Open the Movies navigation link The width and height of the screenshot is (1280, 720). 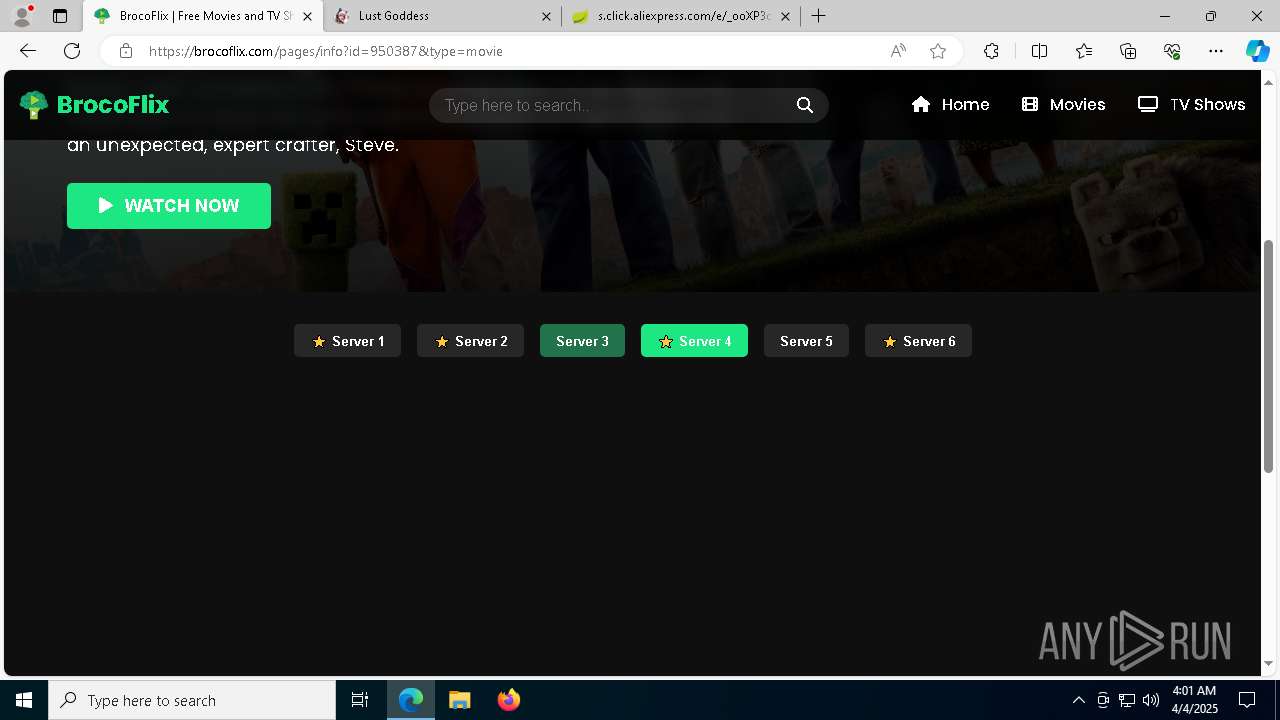point(1063,104)
